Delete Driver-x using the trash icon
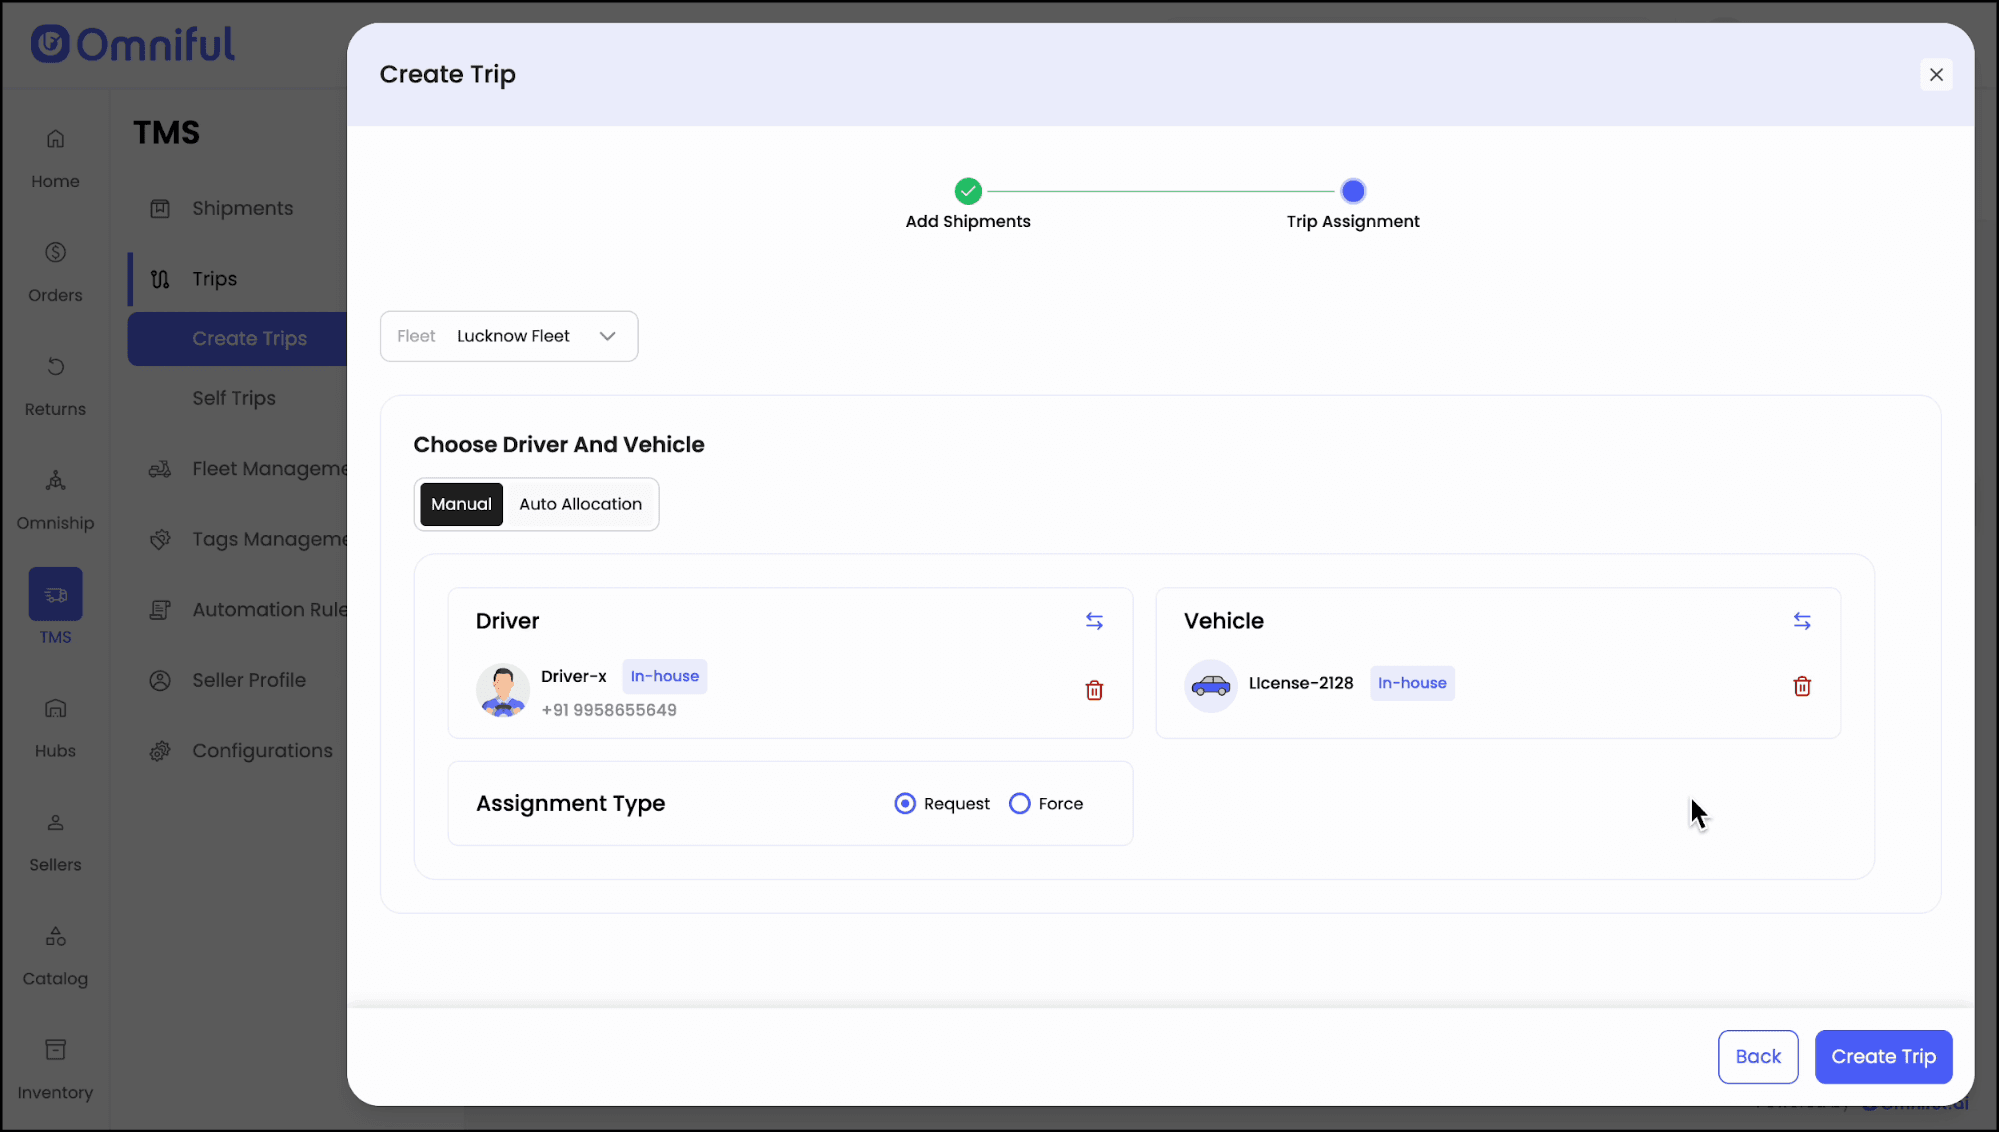The height and width of the screenshot is (1133, 1999). click(x=1094, y=690)
